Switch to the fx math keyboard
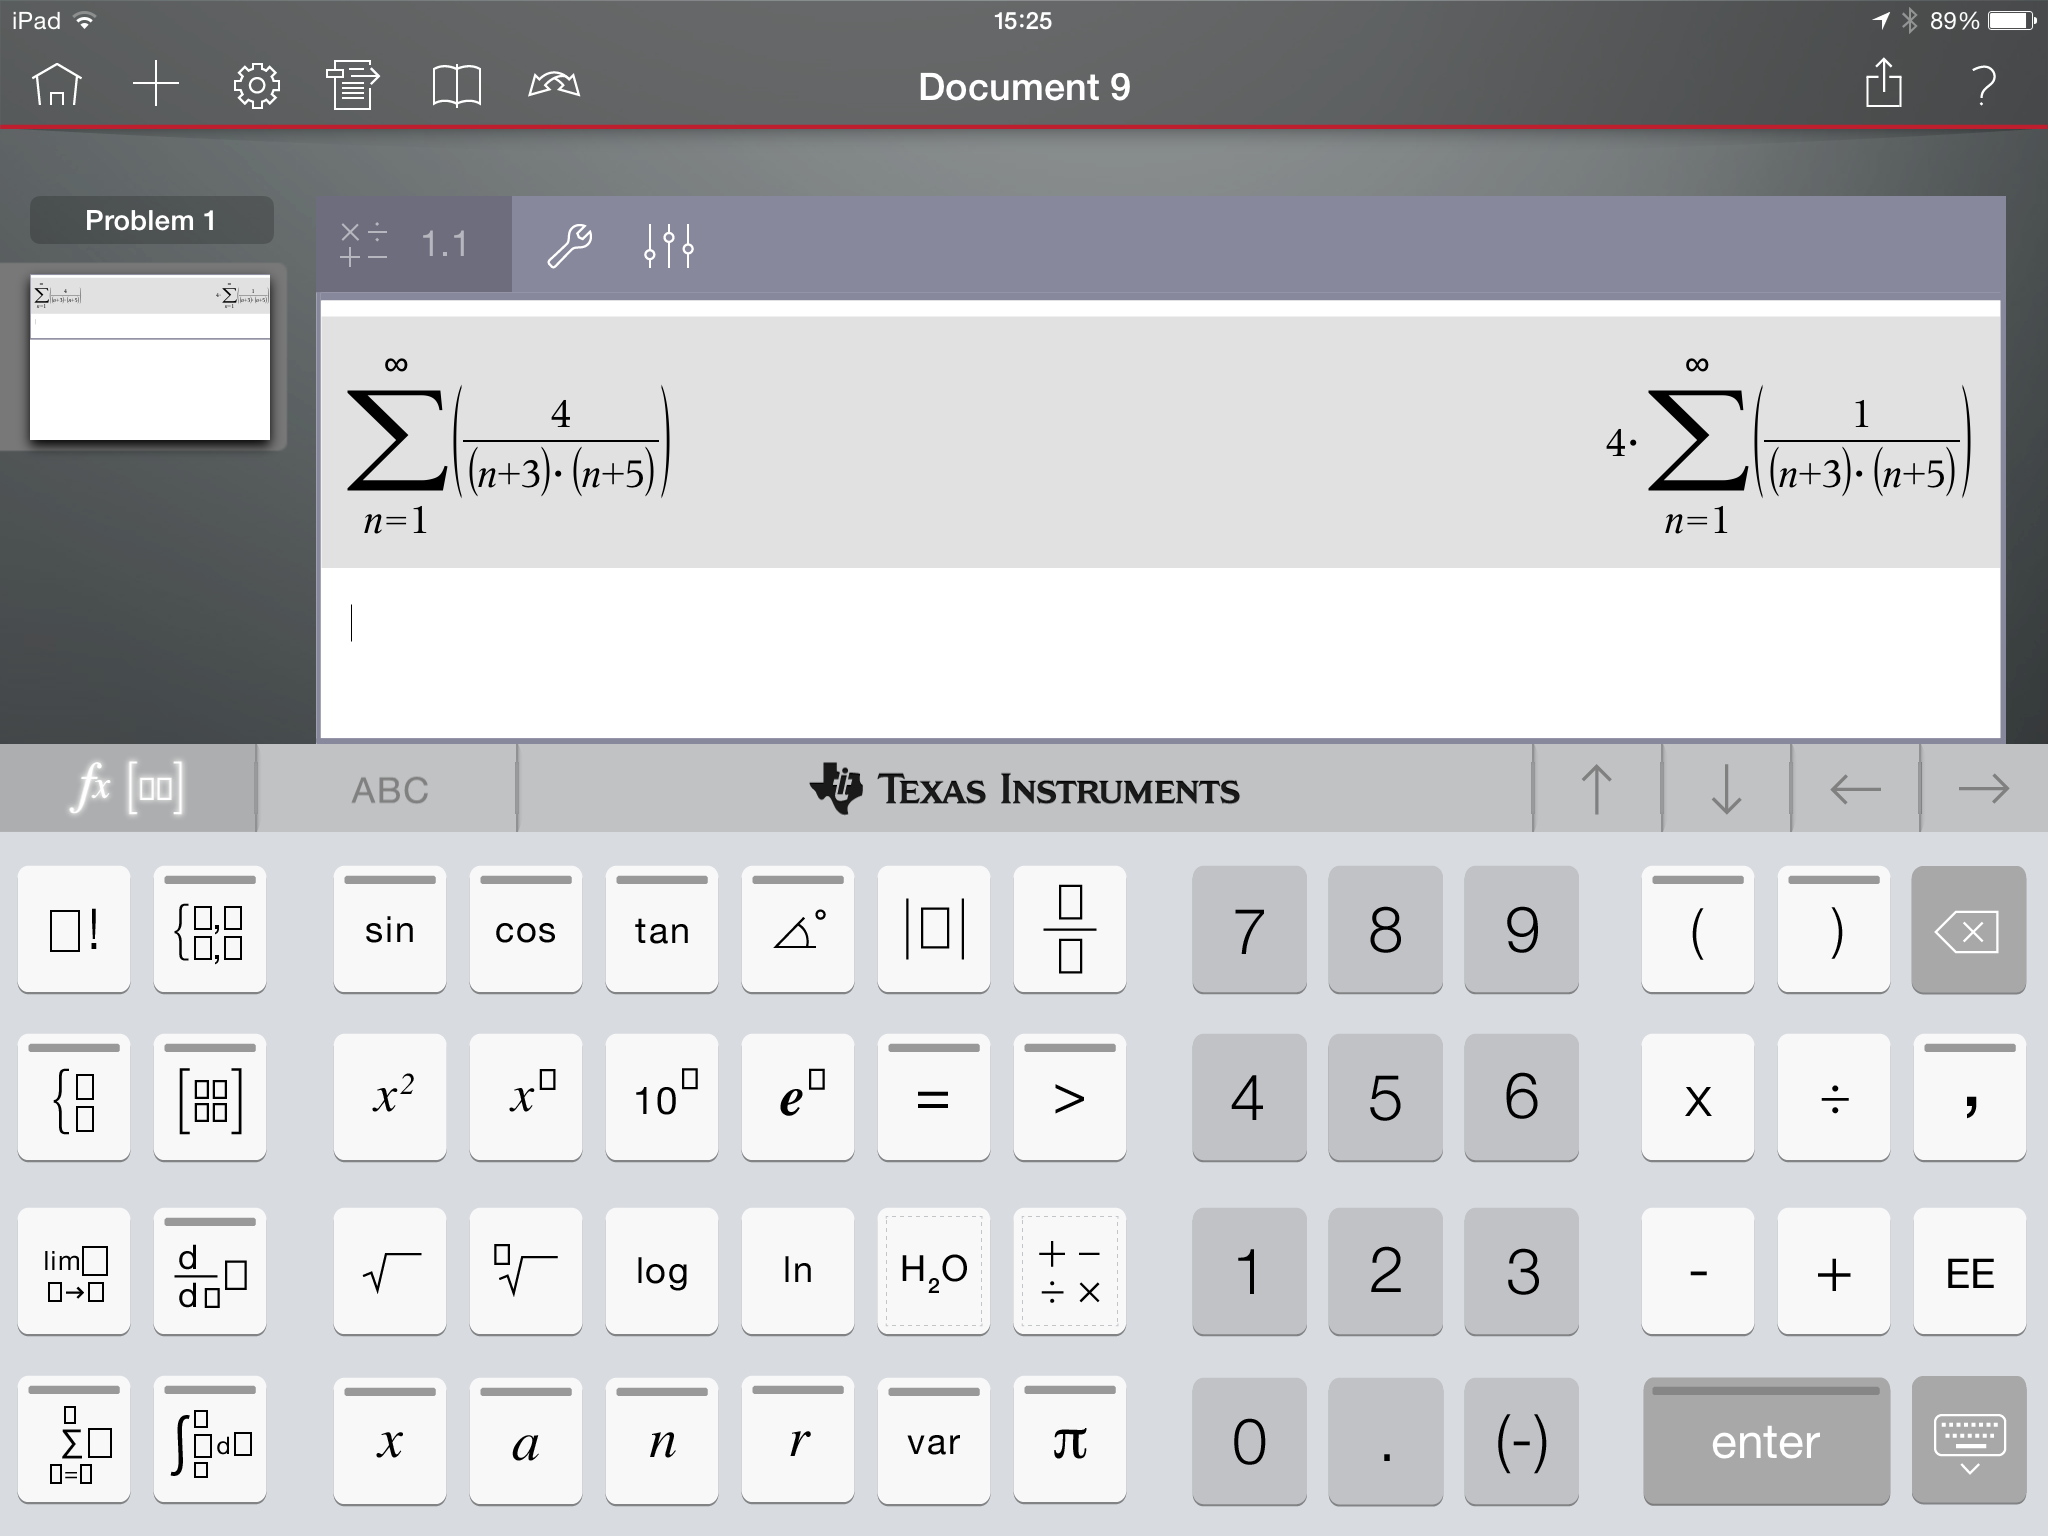The width and height of the screenshot is (2048, 1536). coord(128,789)
